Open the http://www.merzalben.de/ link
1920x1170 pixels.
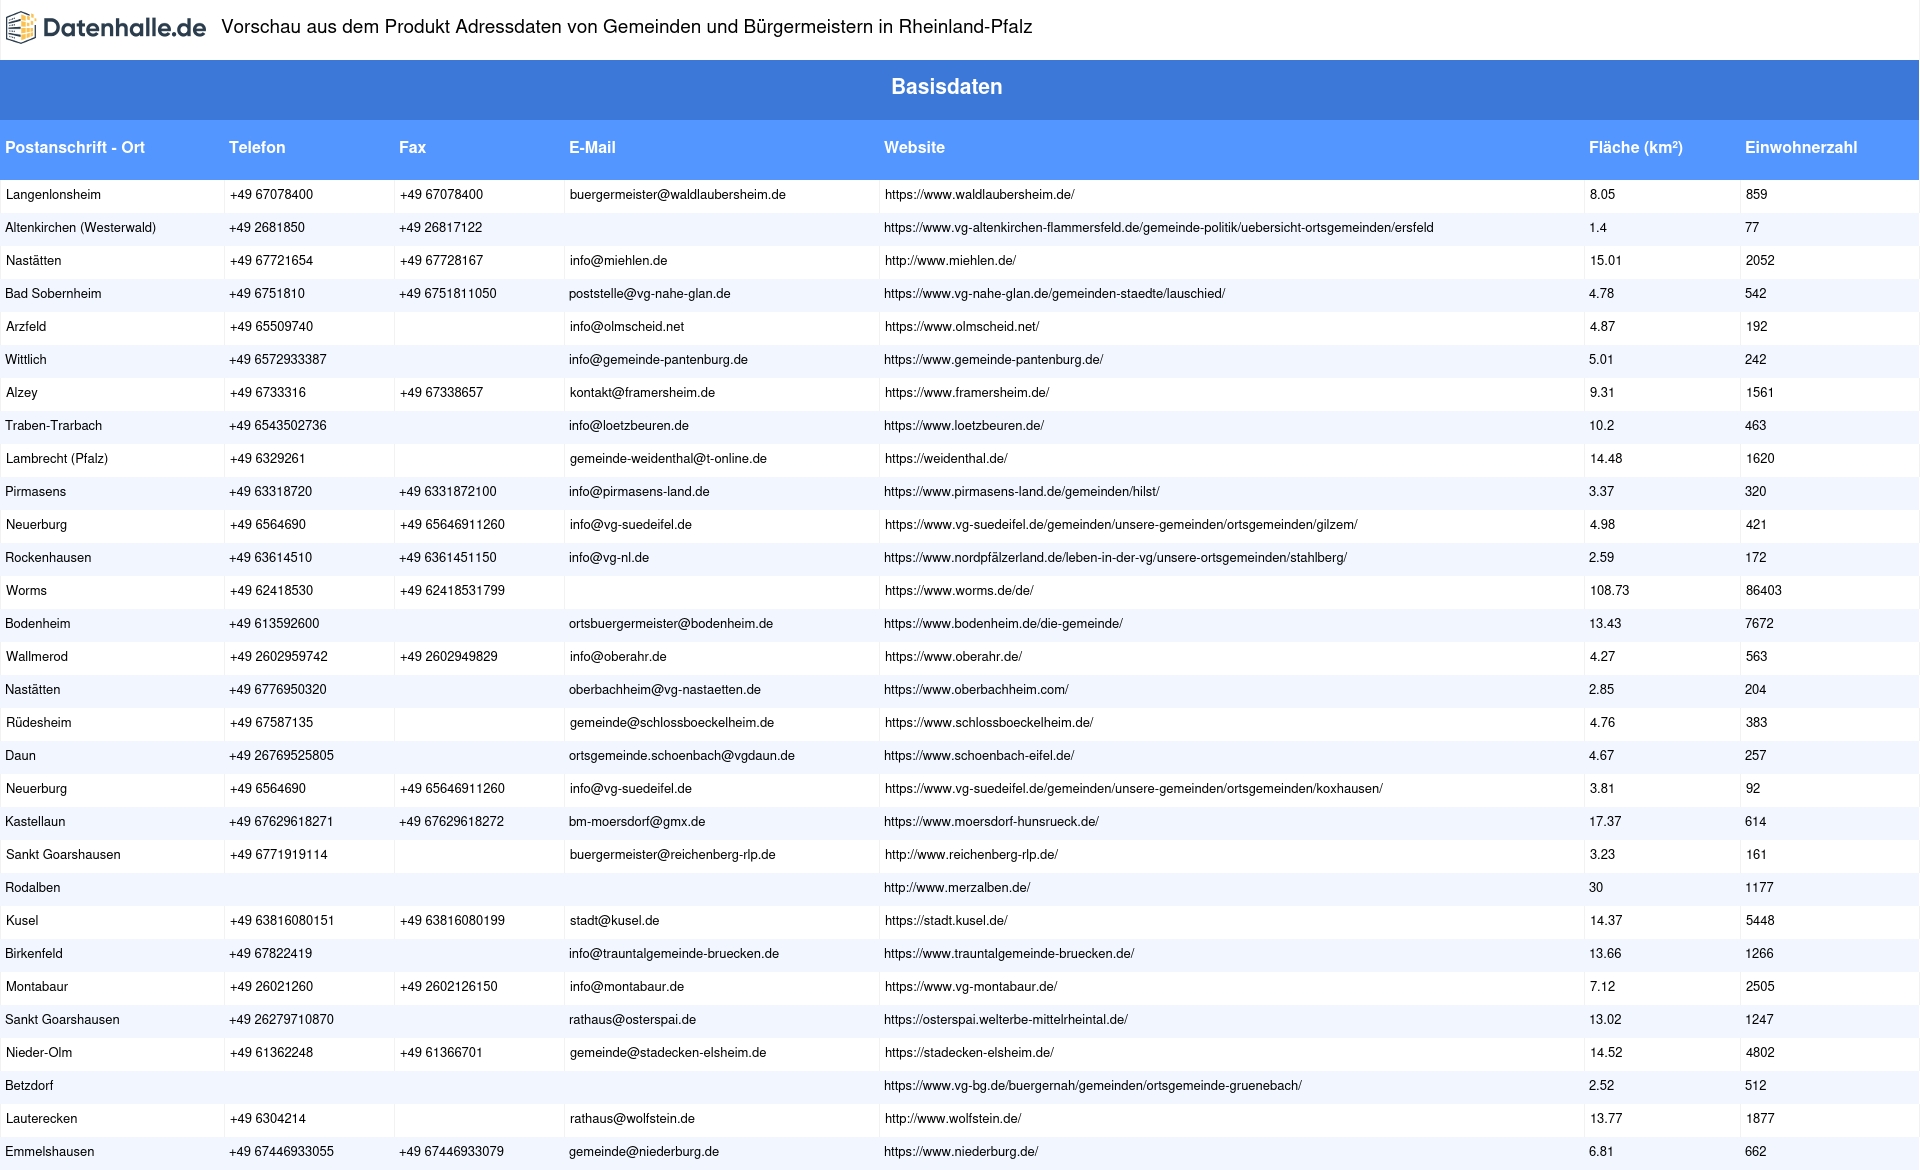[956, 888]
